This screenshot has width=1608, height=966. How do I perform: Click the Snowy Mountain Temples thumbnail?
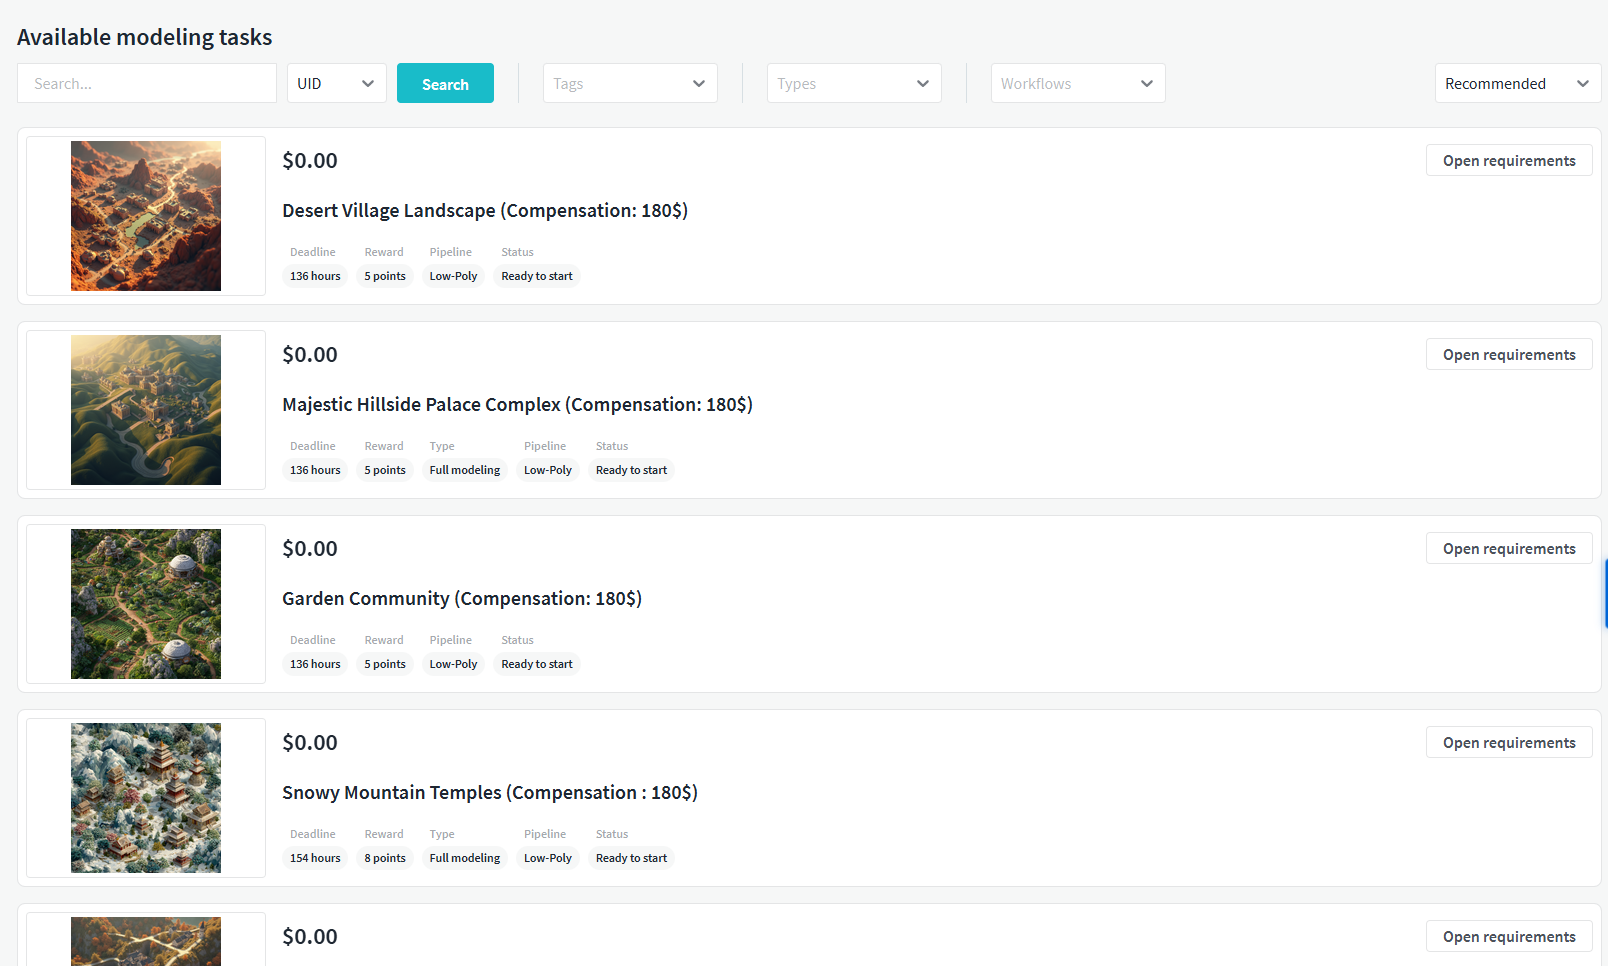146,798
